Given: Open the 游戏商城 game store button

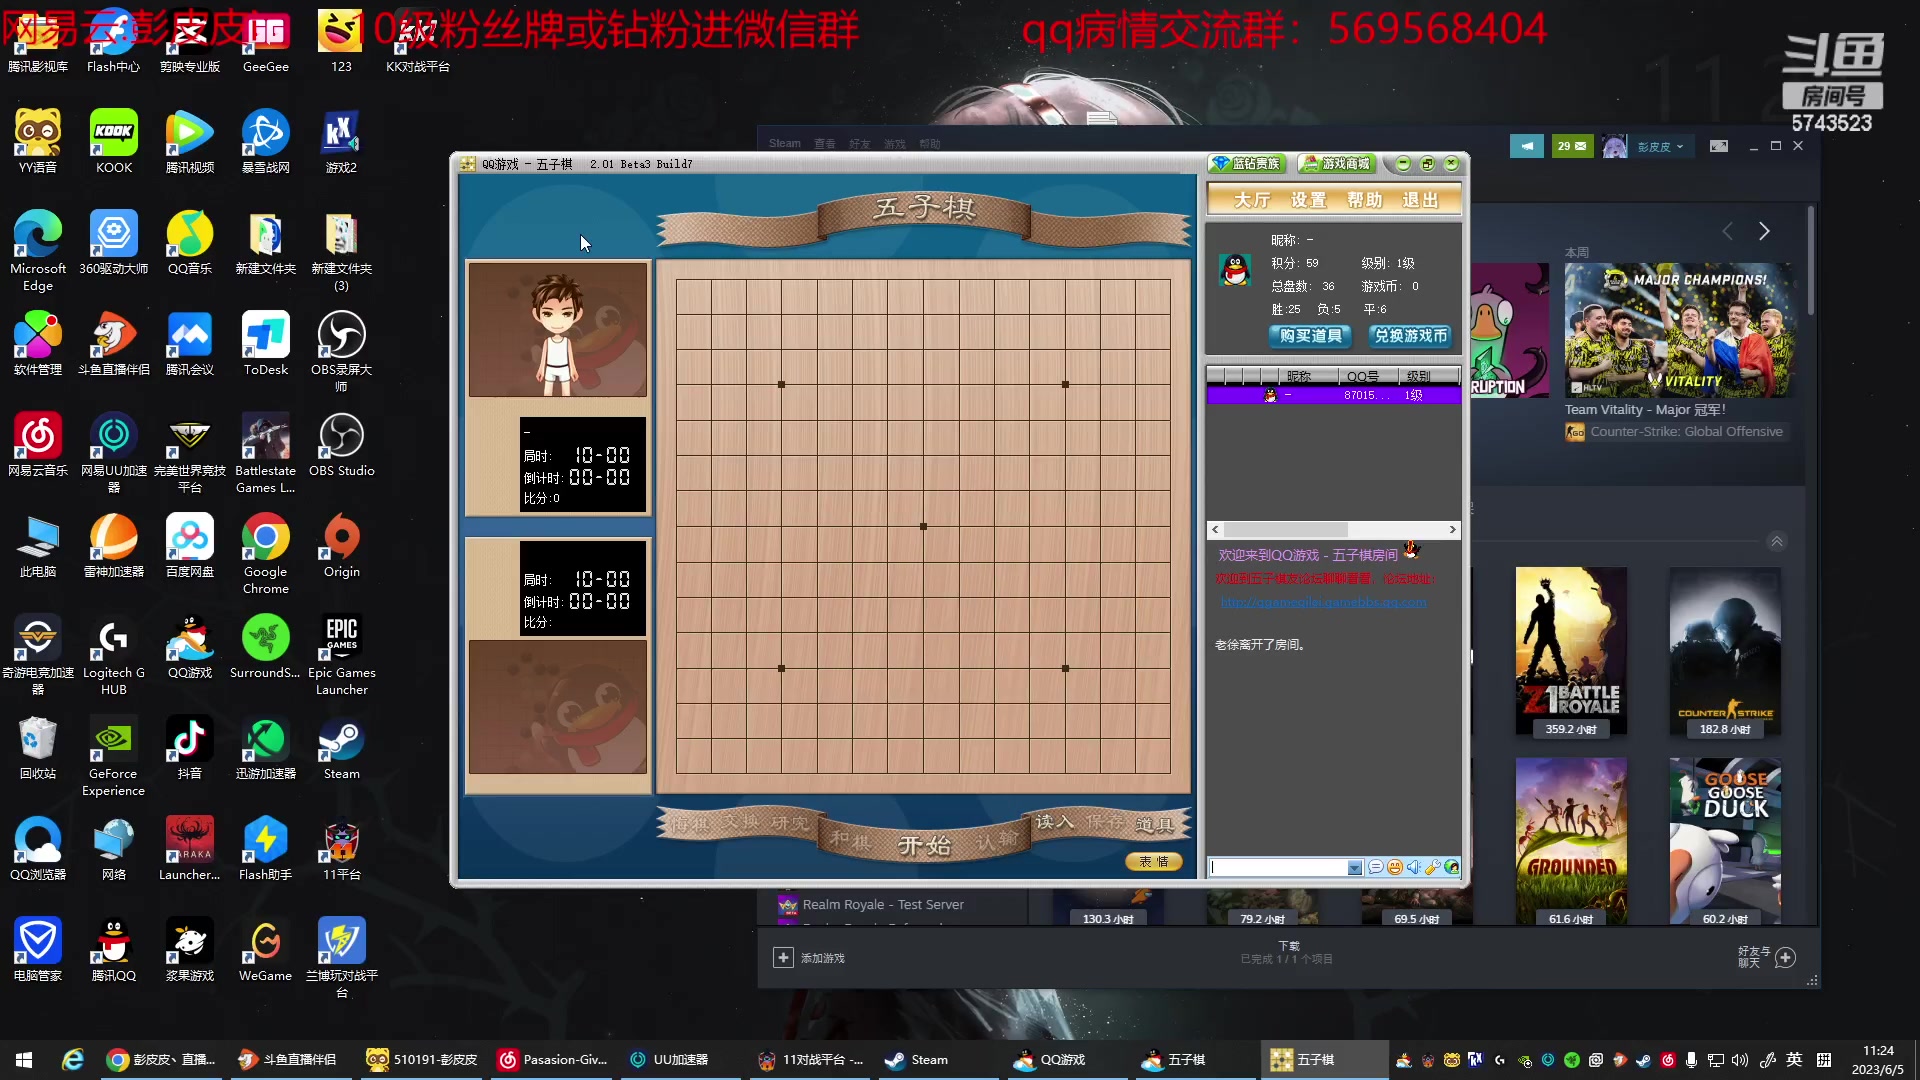Looking at the screenshot, I should (x=1336, y=164).
